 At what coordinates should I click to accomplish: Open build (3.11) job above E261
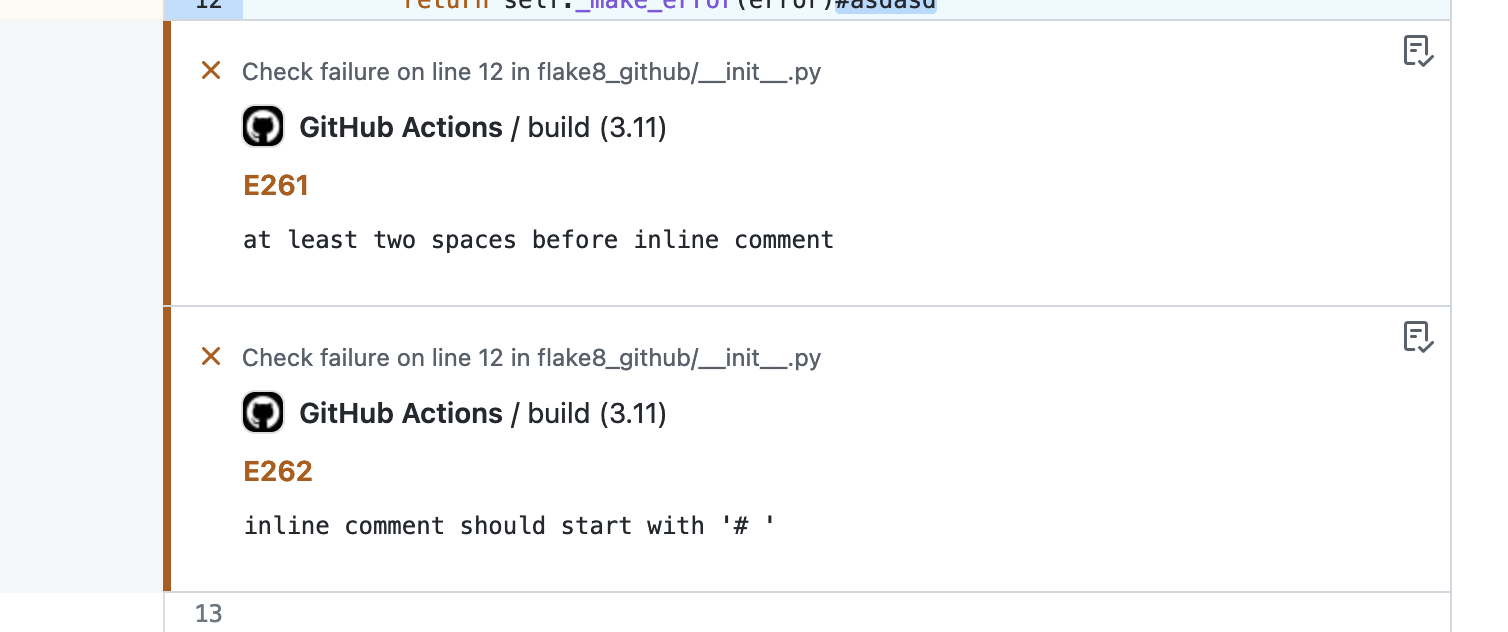[x=597, y=128]
